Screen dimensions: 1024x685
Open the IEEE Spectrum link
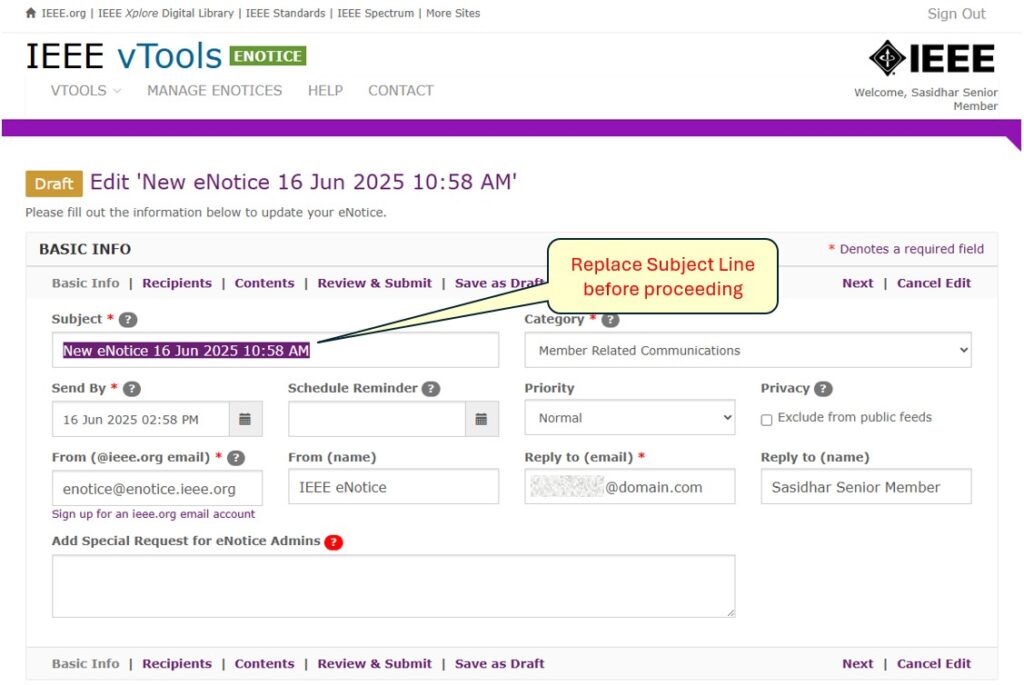[376, 13]
